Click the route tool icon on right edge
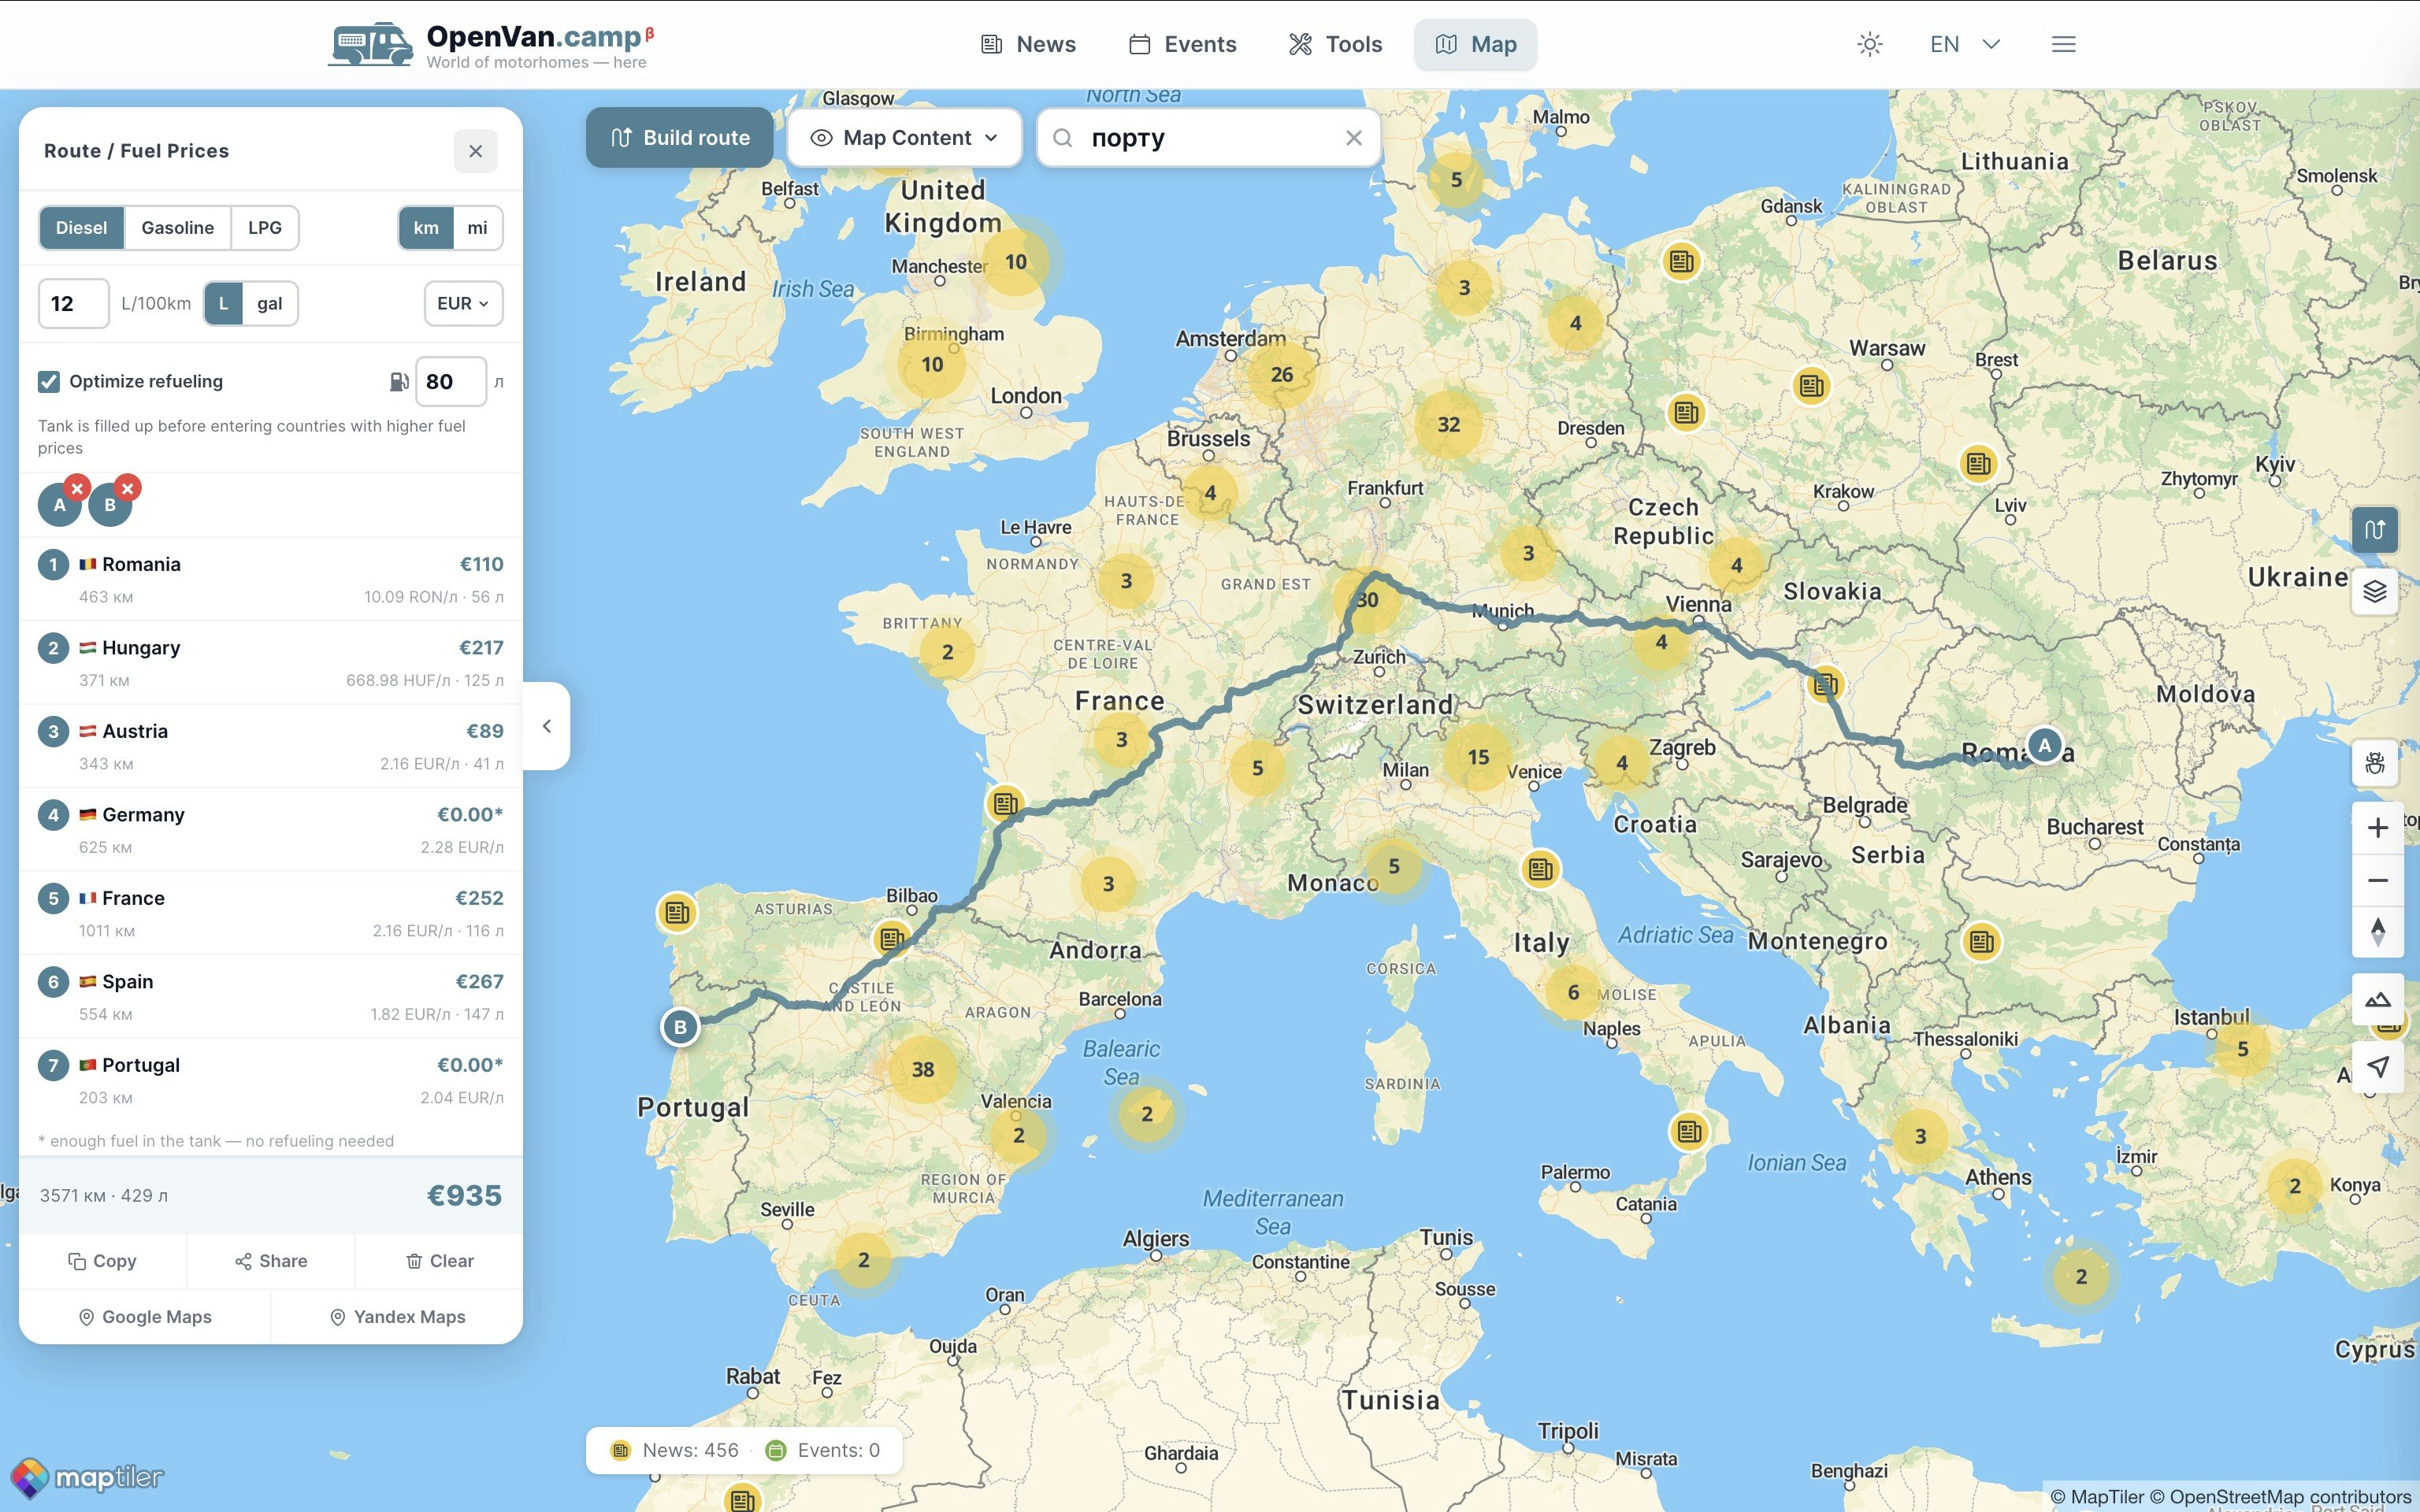The height and width of the screenshot is (1512, 2420). tap(2375, 530)
